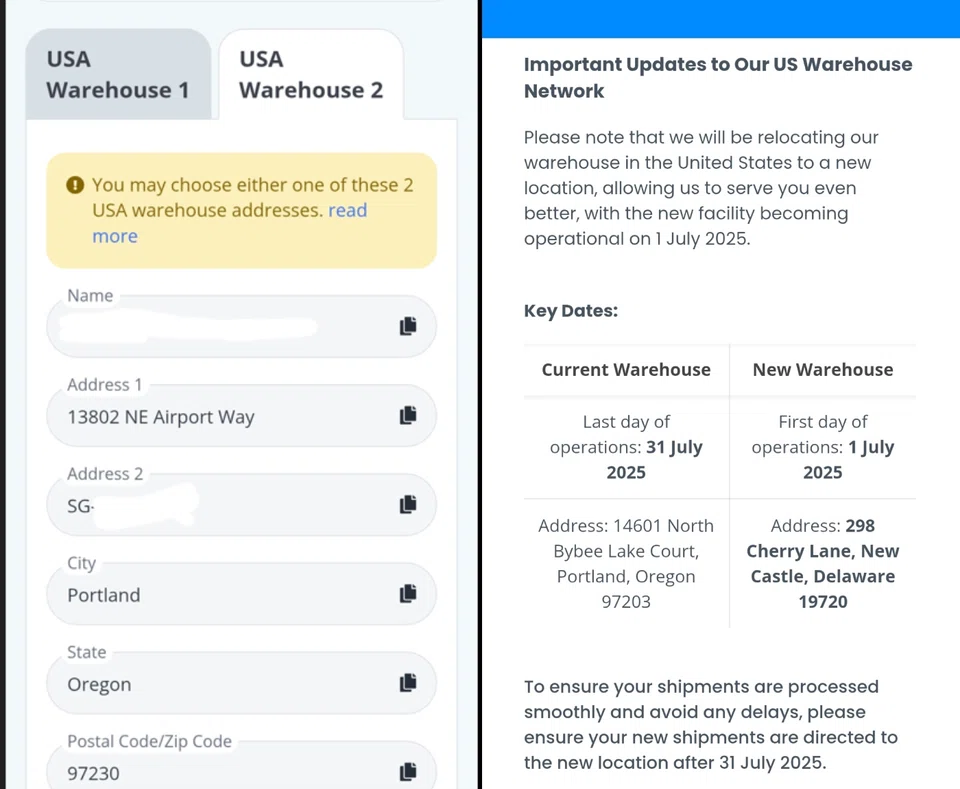Copy the City value Portland

(x=407, y=594)
